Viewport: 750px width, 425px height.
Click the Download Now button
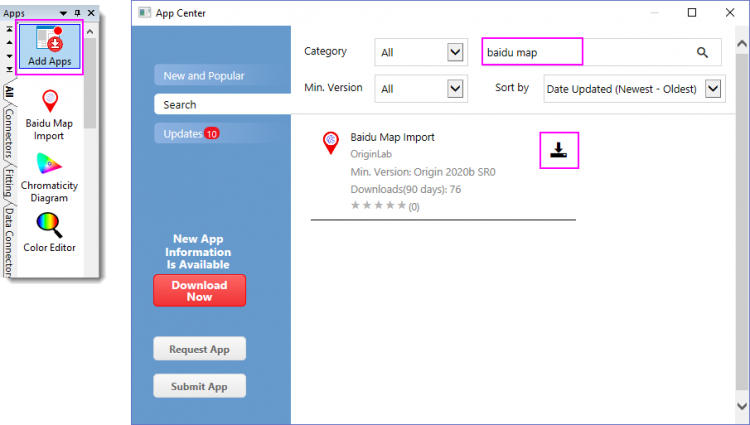199,291
